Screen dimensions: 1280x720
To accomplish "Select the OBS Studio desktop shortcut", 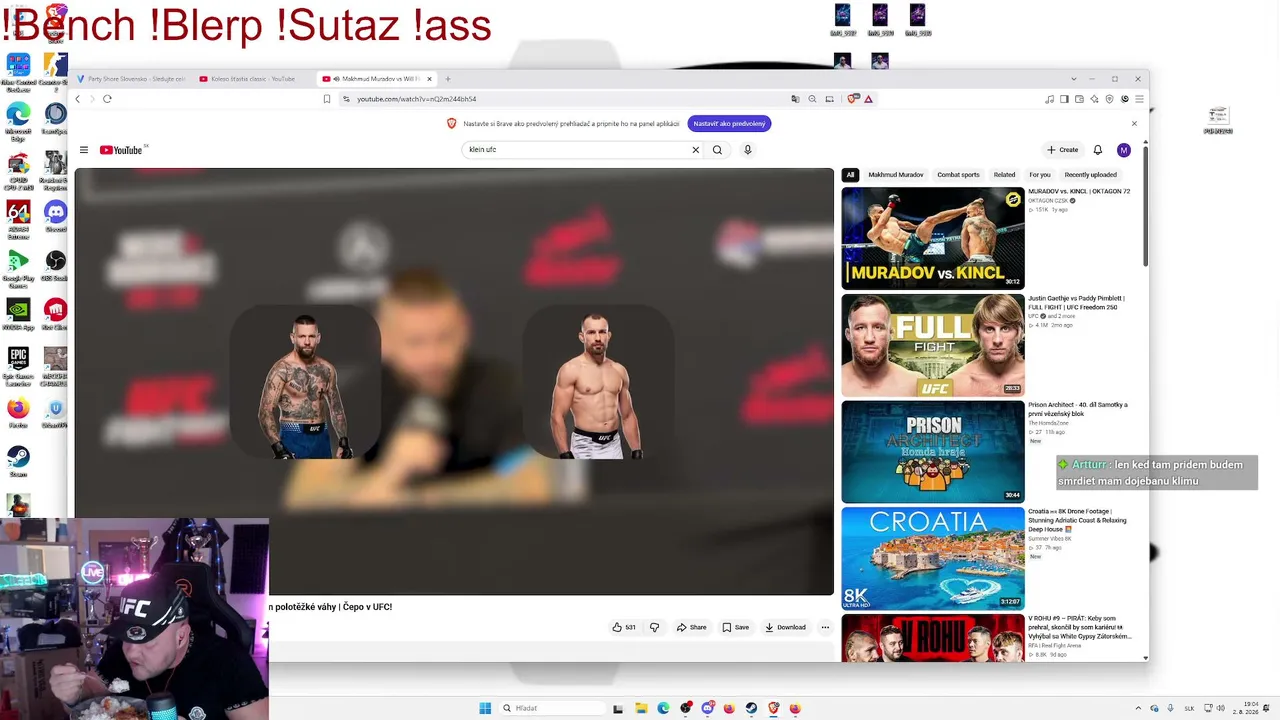I will 55,264.
